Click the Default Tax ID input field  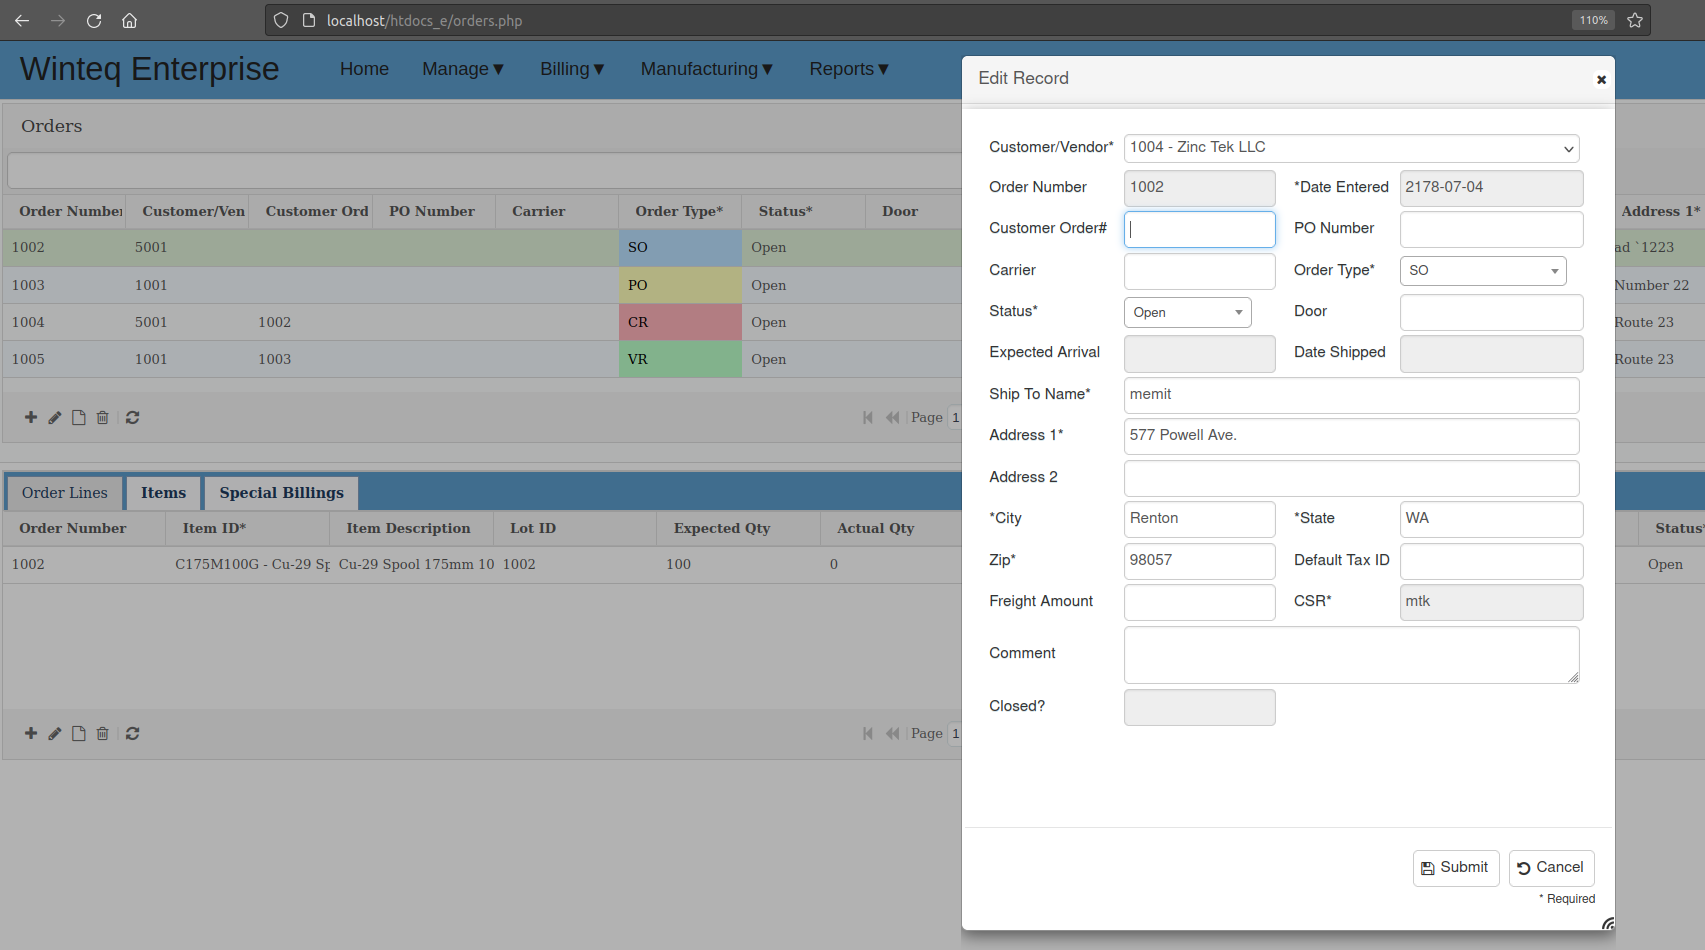pos(1491,561)
